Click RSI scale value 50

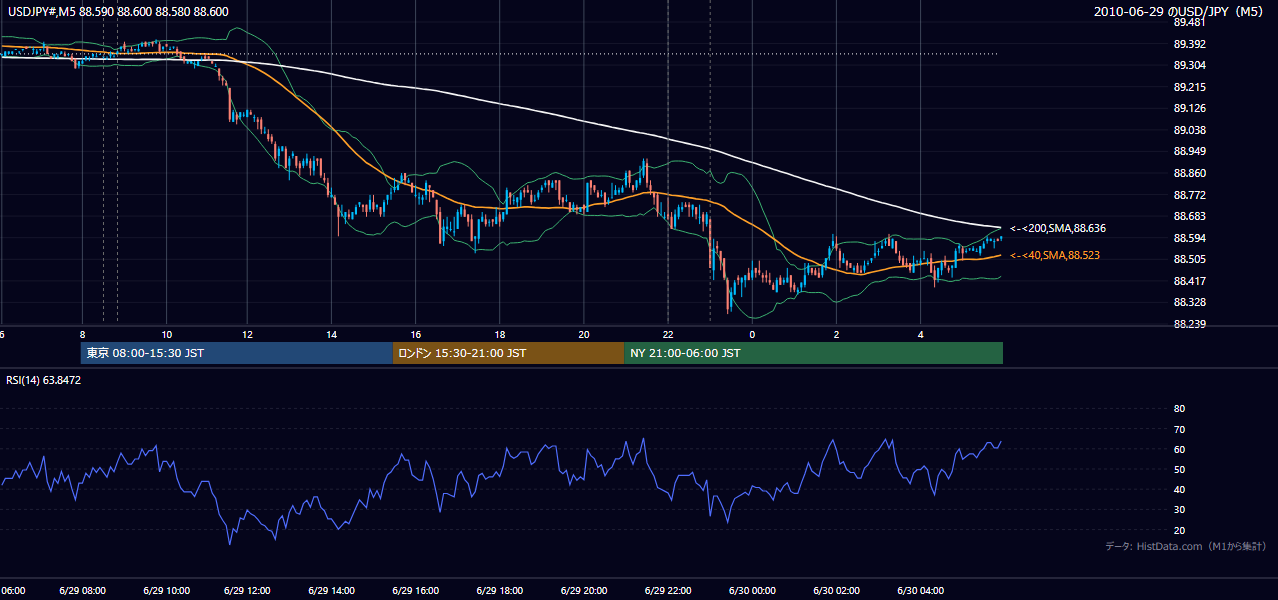click(1179, 470)
